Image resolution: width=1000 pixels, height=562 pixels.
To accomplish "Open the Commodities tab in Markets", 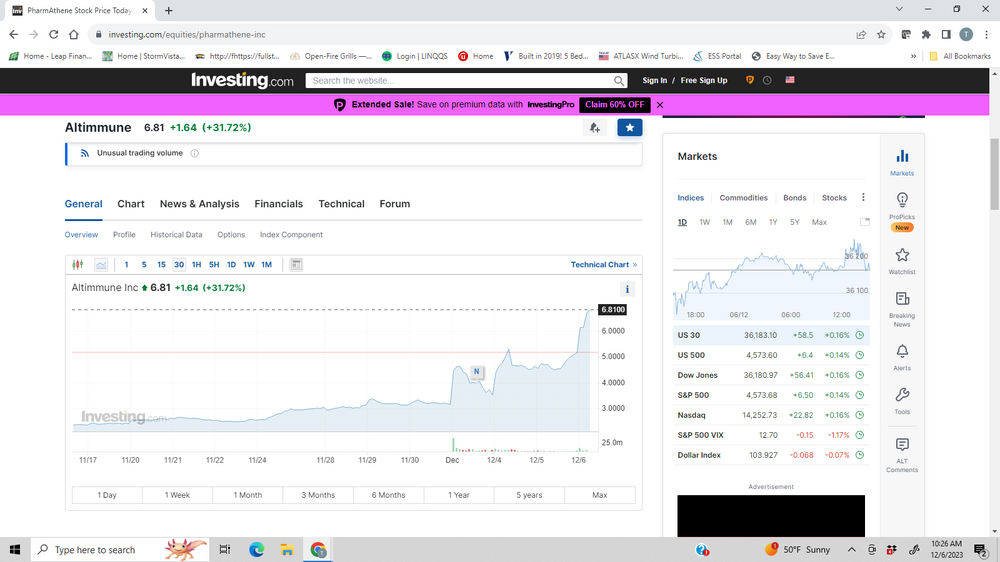I will (x=743, y=198).
